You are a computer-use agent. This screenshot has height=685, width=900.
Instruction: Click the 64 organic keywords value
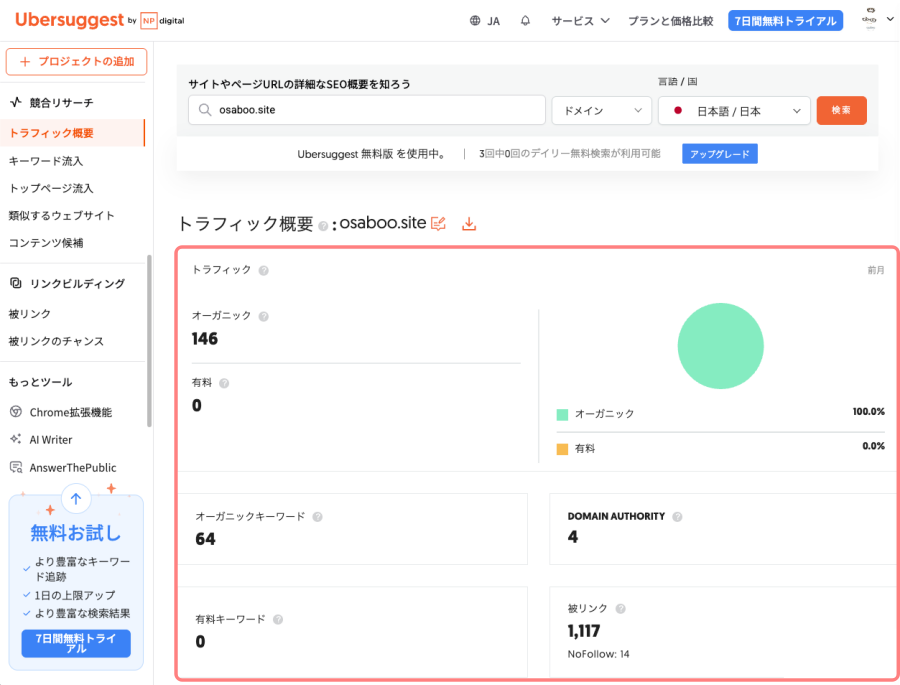205,539
